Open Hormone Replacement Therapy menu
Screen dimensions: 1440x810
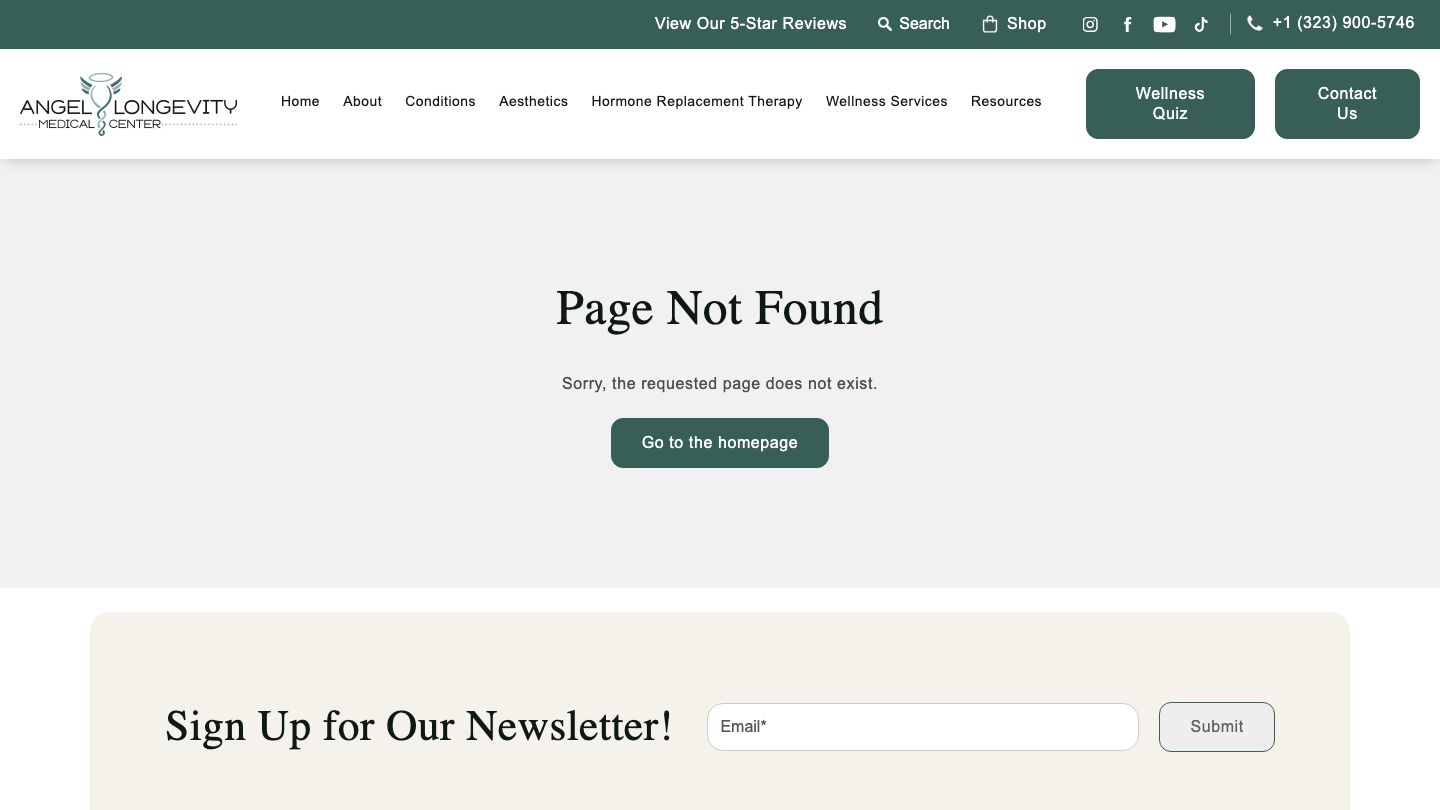point(697,101)
